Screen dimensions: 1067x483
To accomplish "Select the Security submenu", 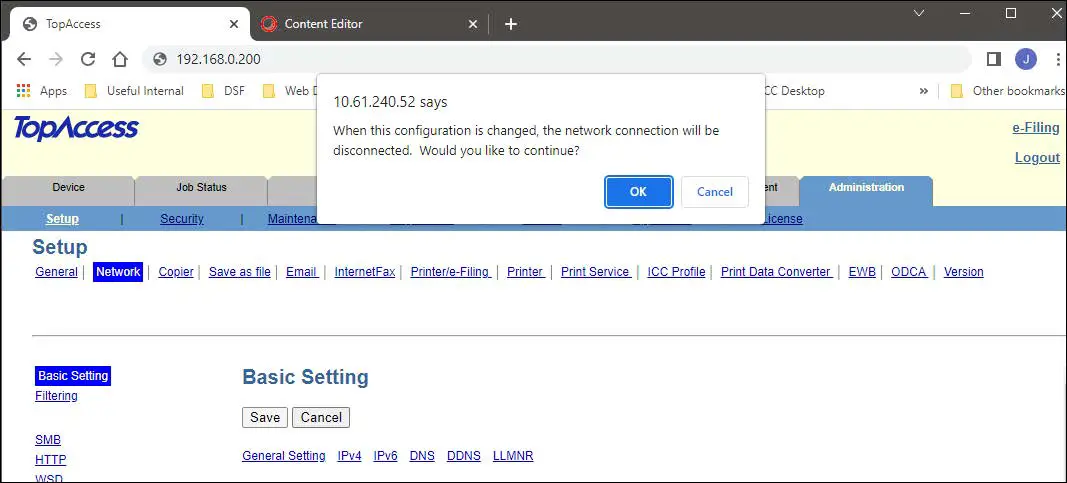I will pos(182,219).
